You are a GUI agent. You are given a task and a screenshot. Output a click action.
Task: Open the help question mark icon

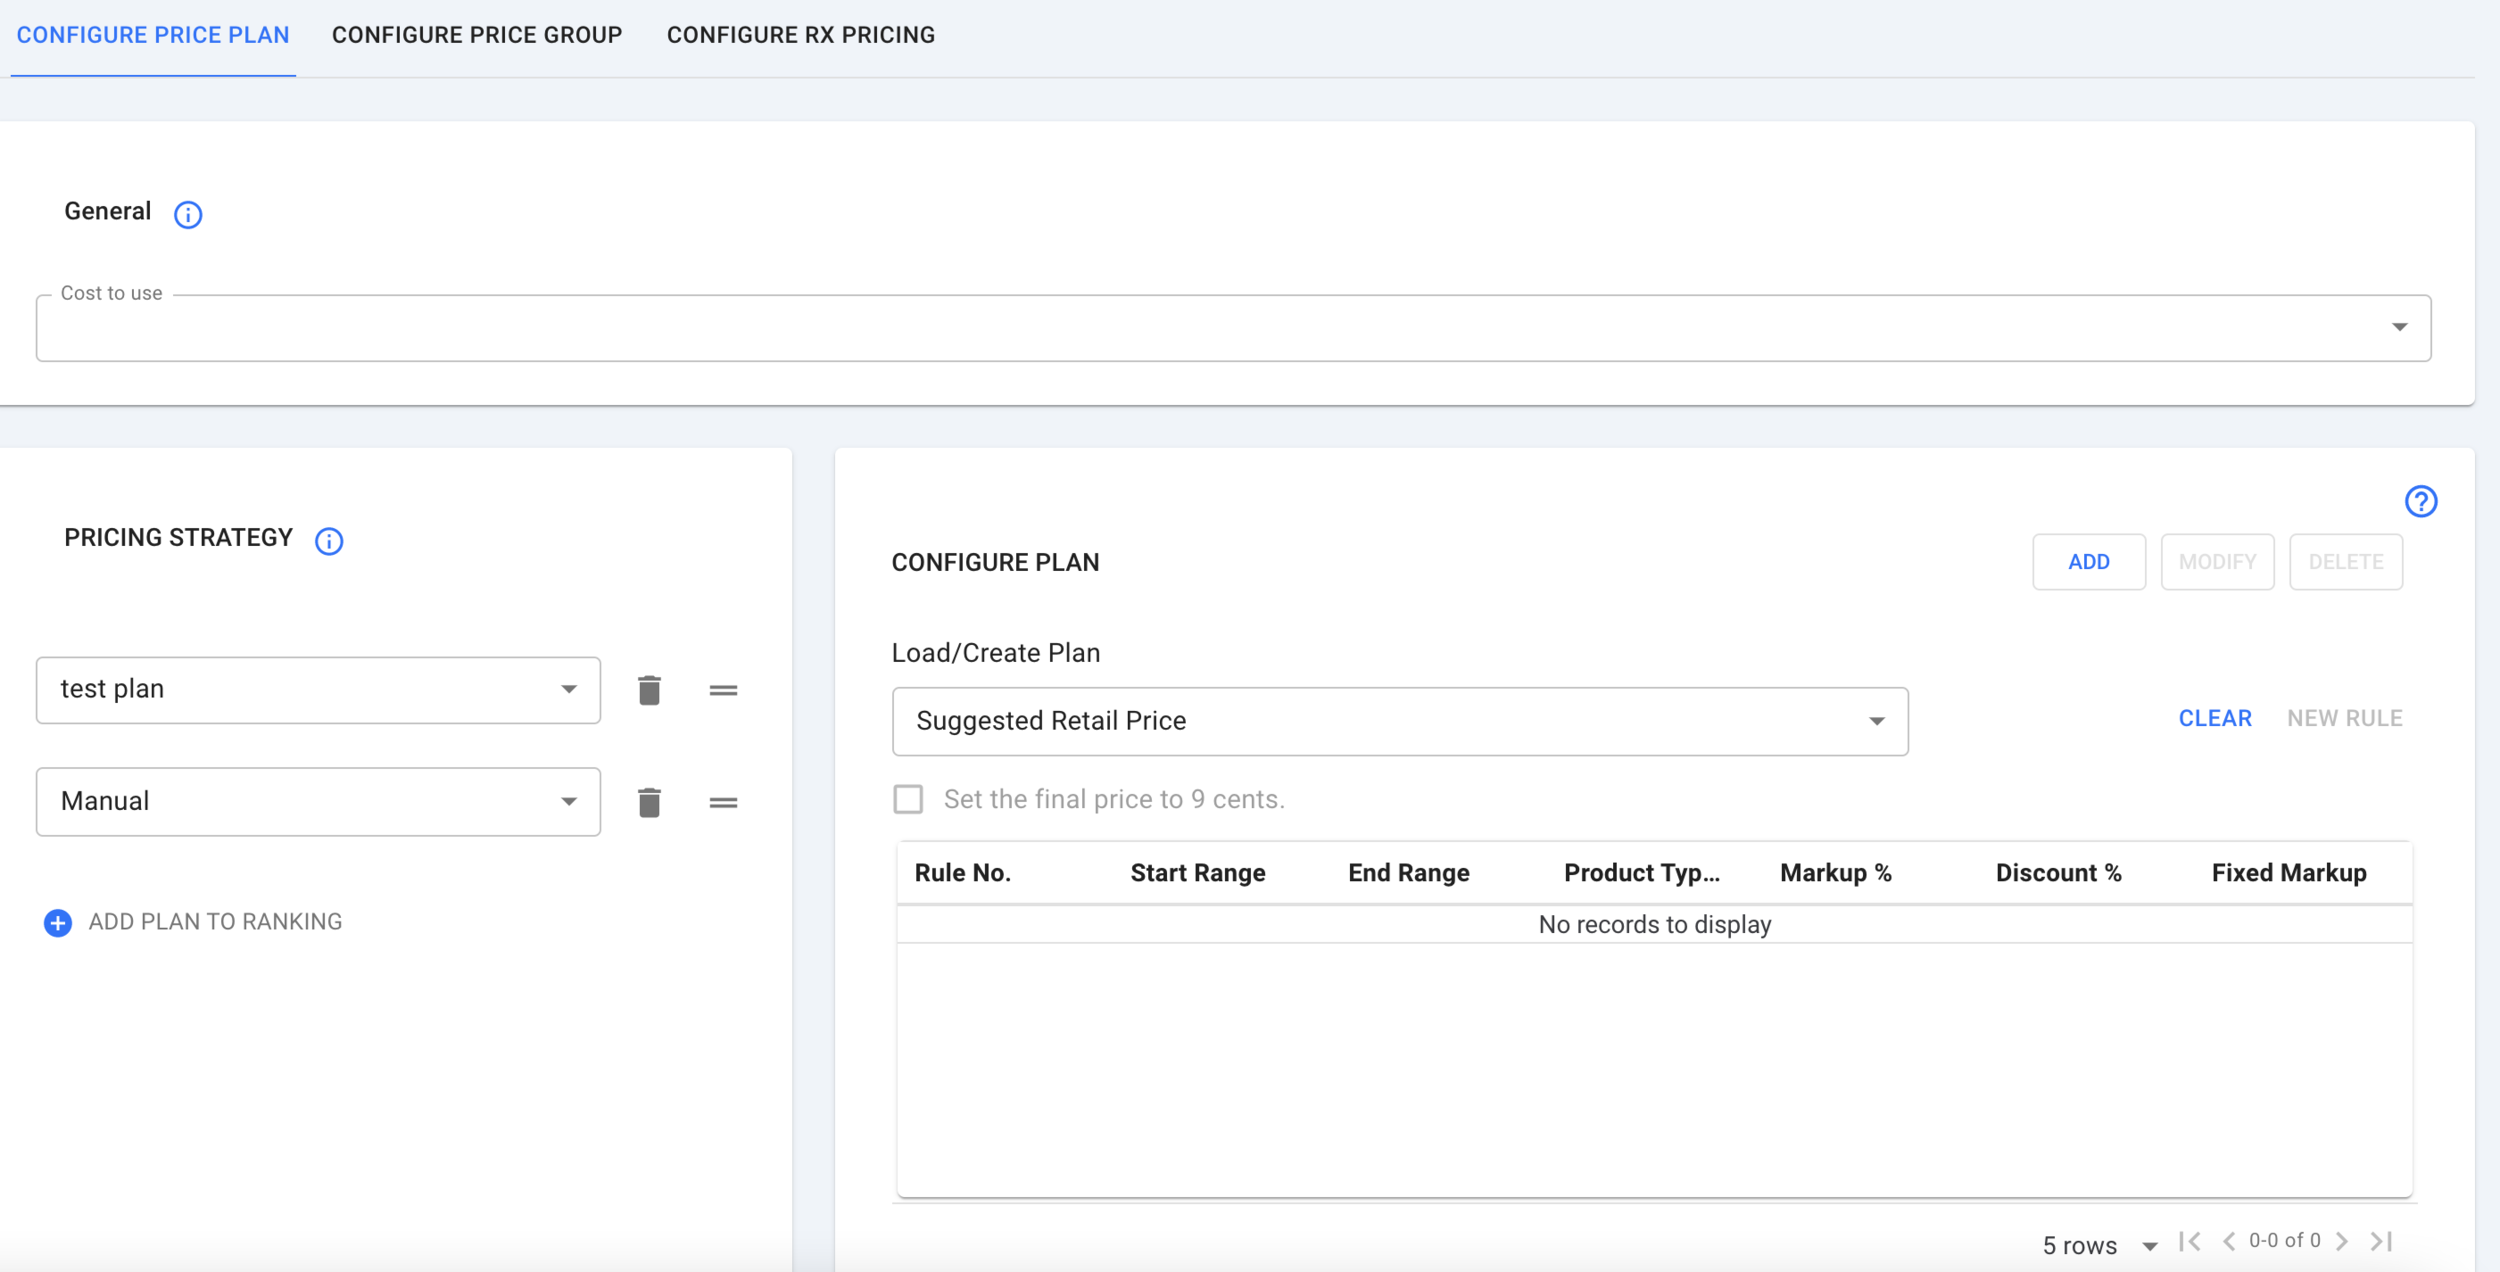point(2420,501)
